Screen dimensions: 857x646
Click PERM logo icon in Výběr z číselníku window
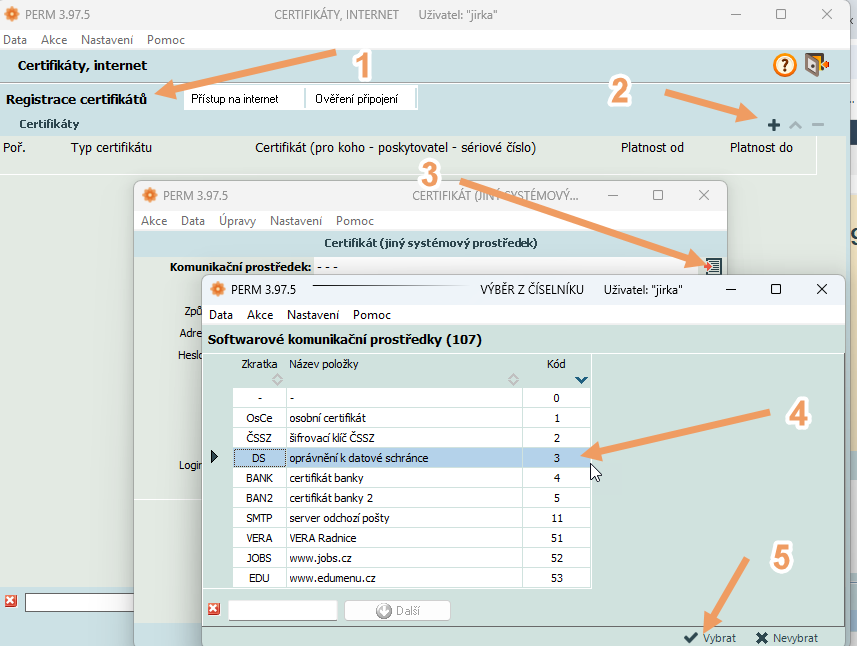218,289
